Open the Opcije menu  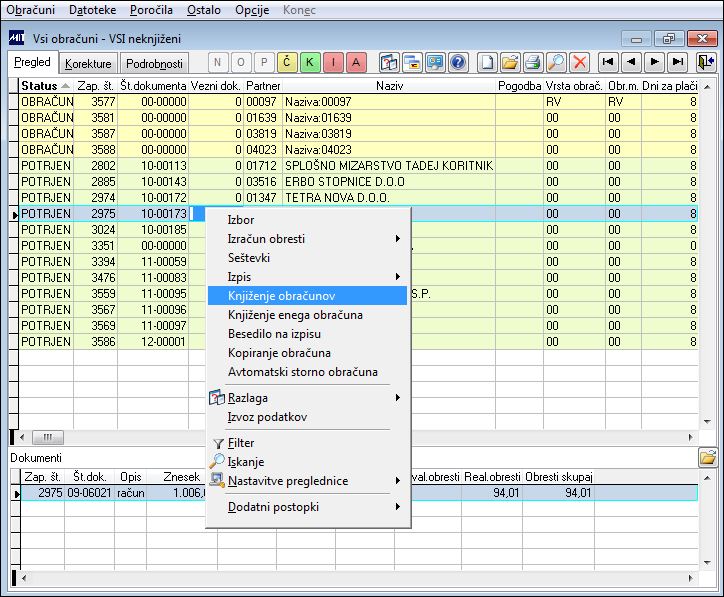[x=252, y=10]
